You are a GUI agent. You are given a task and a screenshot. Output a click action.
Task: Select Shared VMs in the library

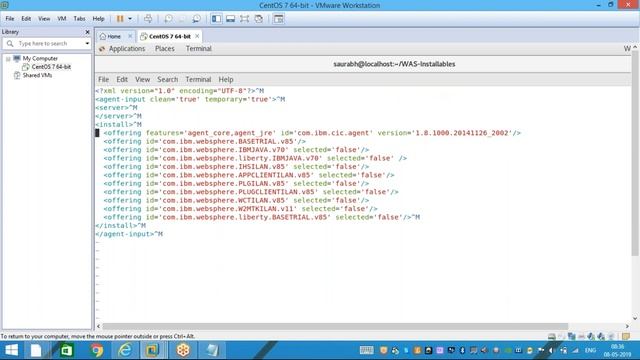click(x=37, y=75)
